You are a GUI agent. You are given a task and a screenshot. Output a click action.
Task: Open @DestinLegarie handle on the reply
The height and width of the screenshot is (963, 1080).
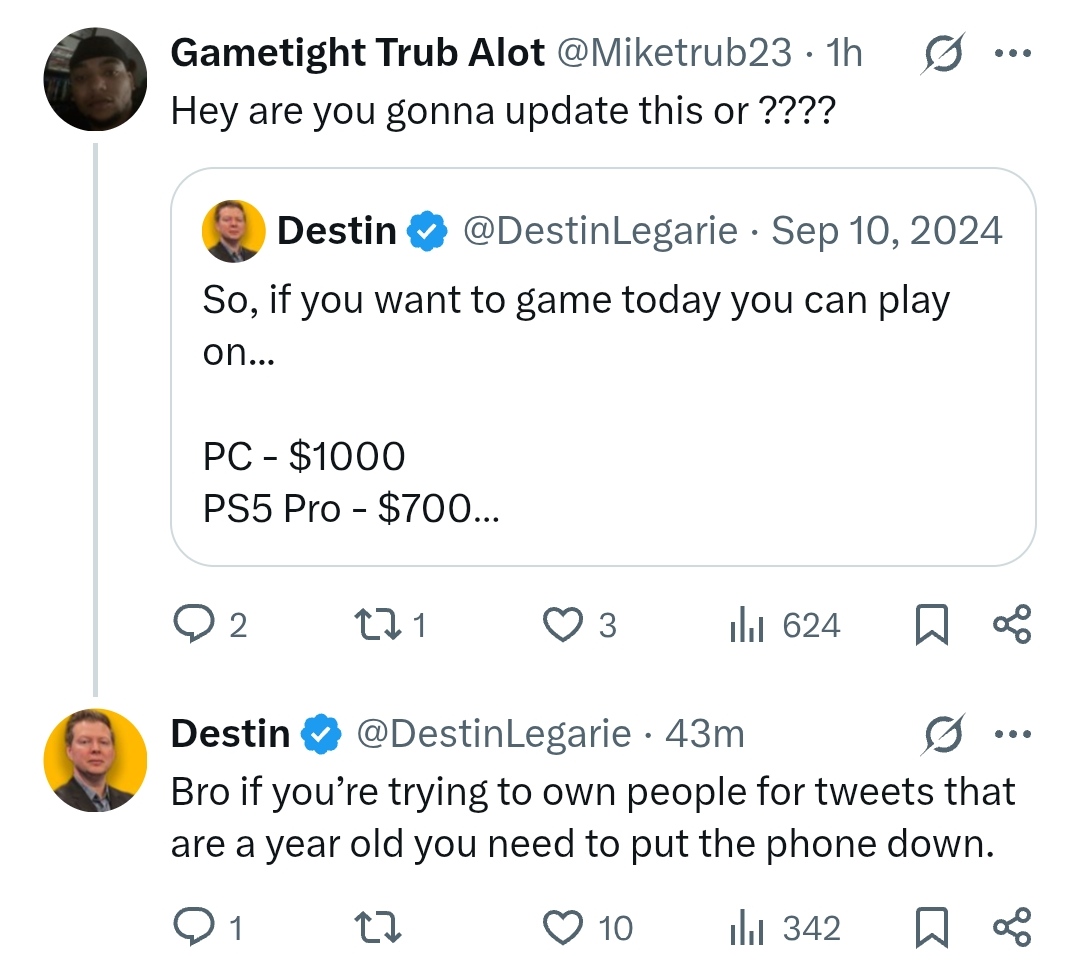[494, 734]
